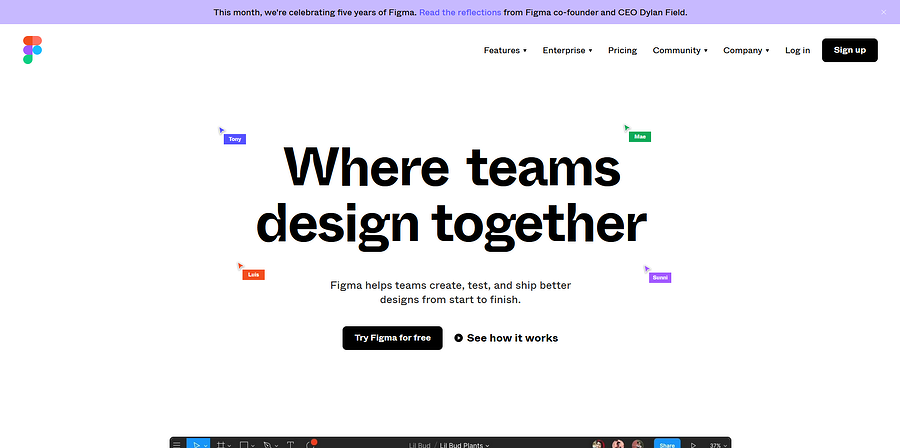The image size is (900, 448).
Task: Dismiss the purple announcement banner
Action: (883, 12)
